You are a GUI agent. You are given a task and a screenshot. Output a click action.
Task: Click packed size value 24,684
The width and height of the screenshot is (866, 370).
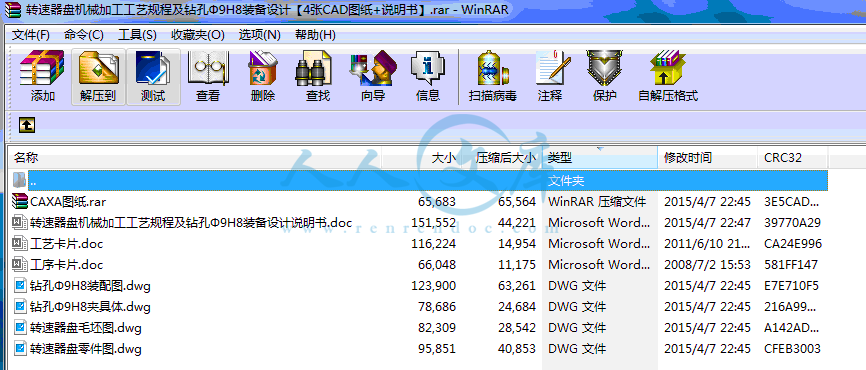click(517, 306)
